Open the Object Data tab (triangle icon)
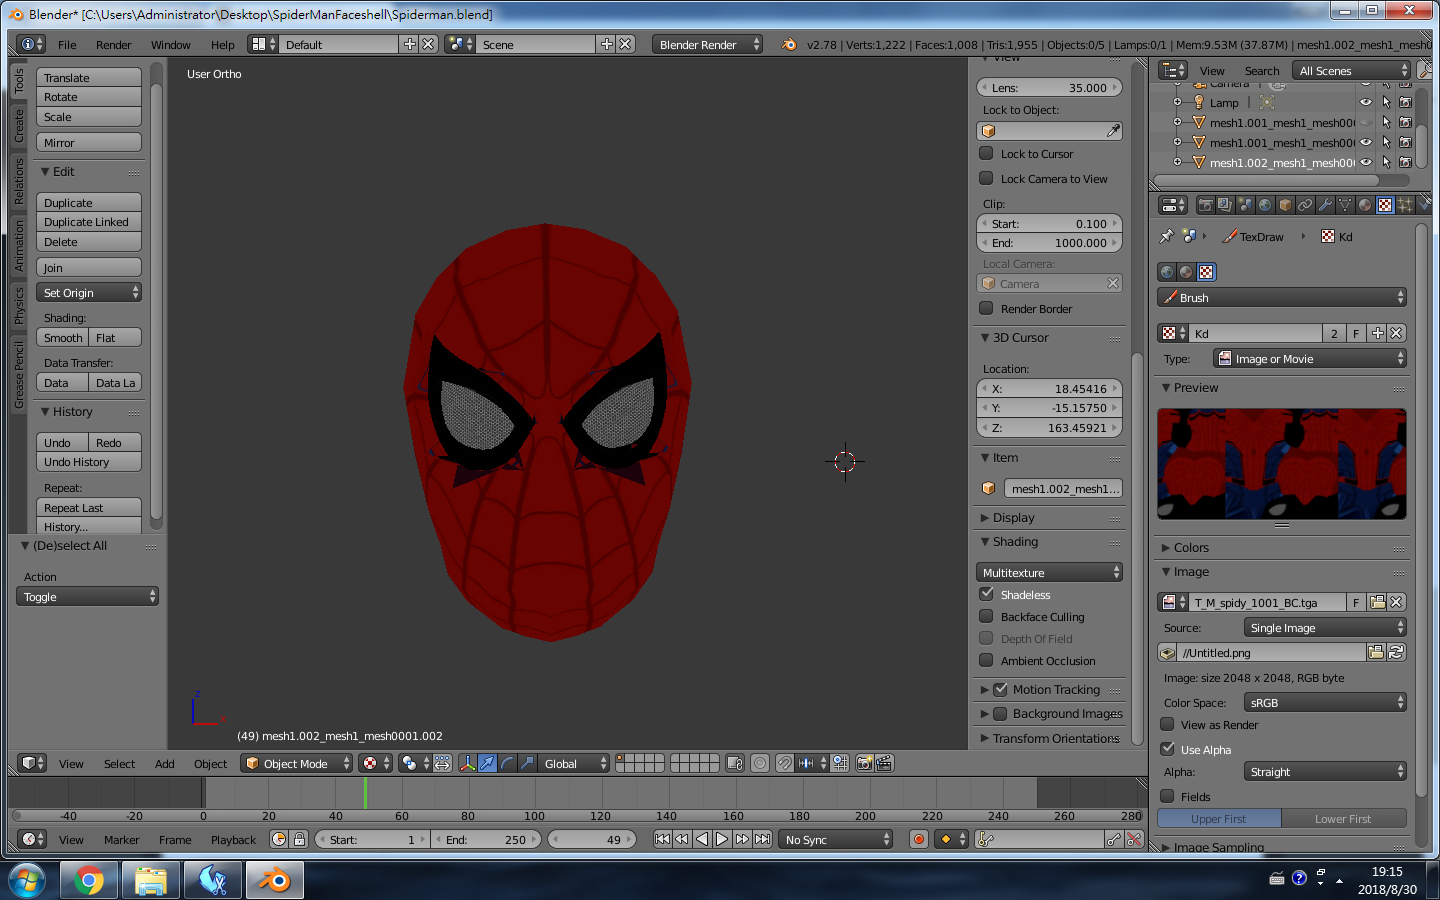 (x=1345, y=205)
